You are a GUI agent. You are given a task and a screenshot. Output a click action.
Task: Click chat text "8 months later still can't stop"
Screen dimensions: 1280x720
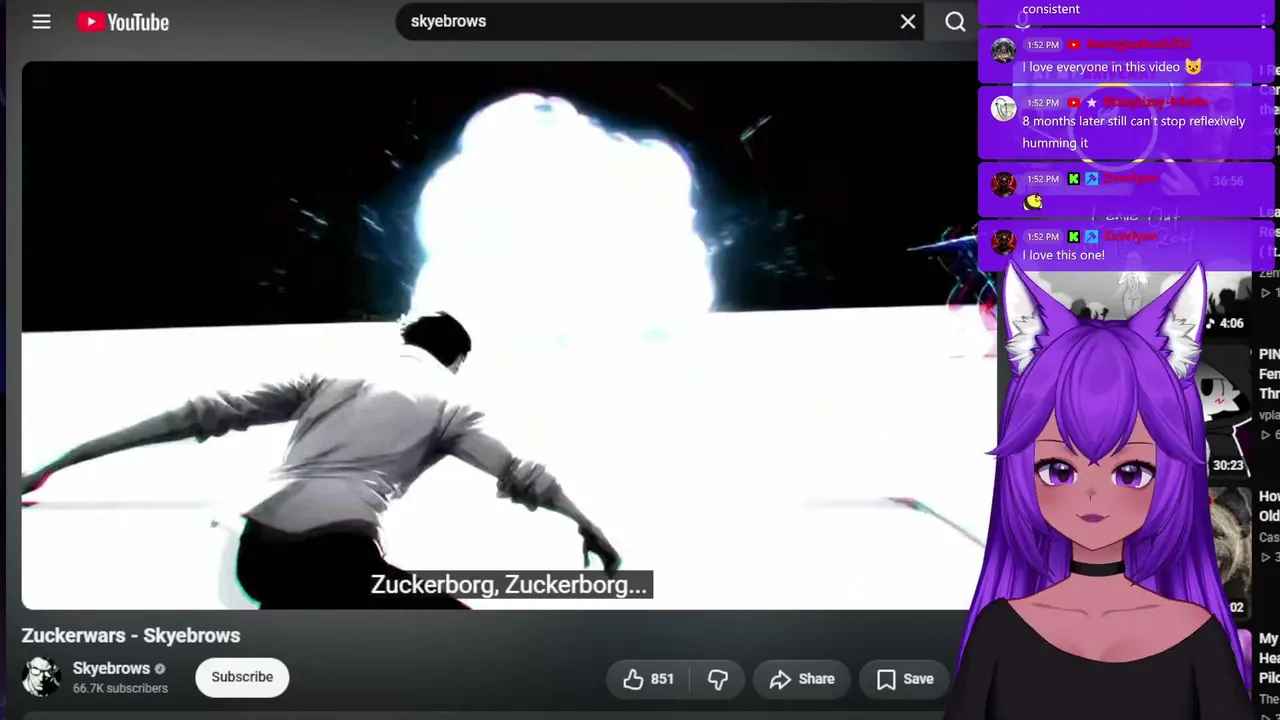[1134, 132]
